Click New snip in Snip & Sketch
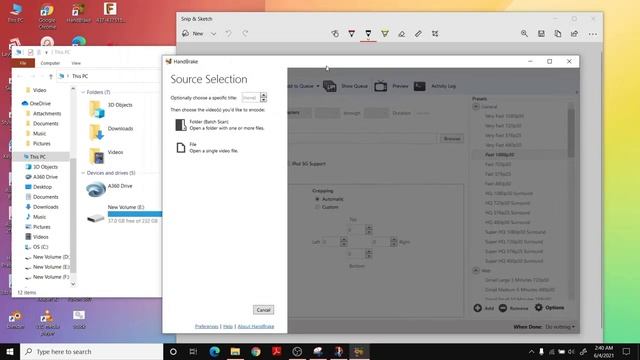 (193, 33)
